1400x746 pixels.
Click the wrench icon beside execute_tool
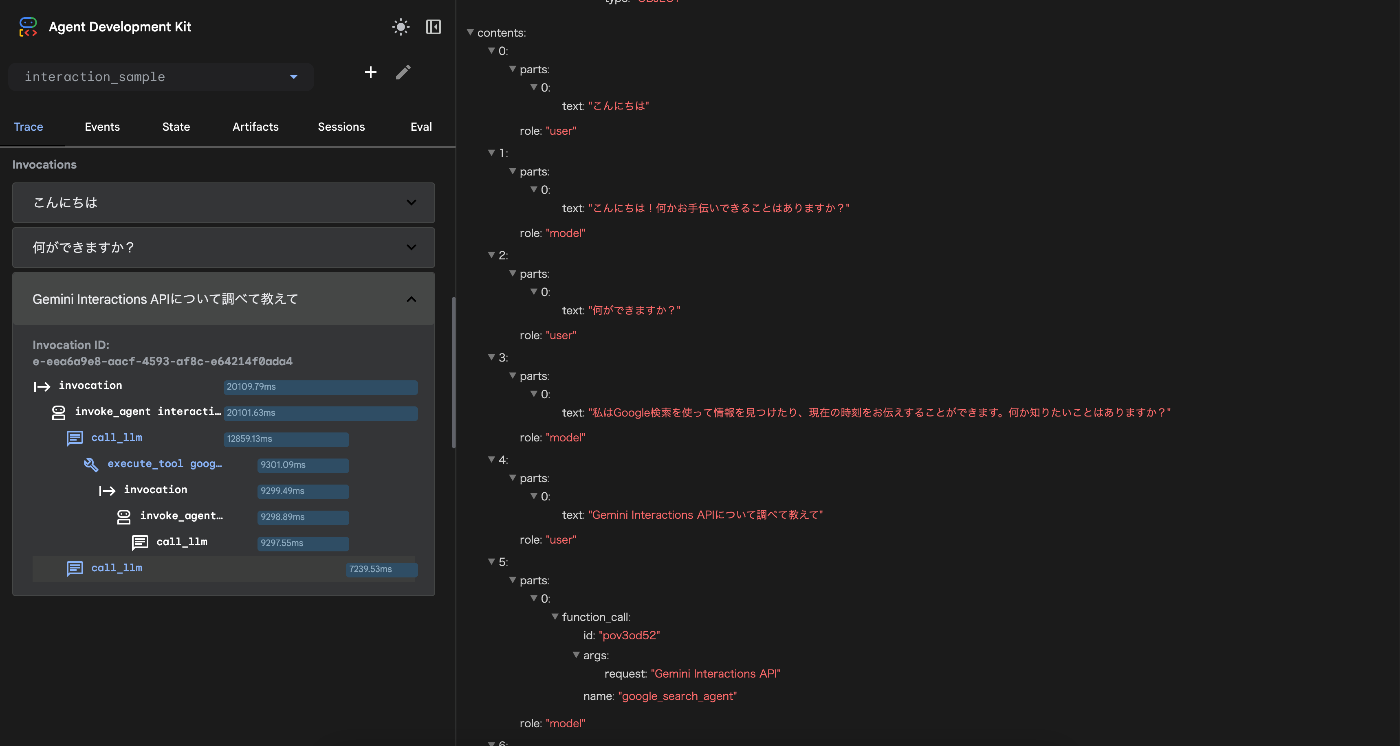pyautogui.click(x=91, y=464)
